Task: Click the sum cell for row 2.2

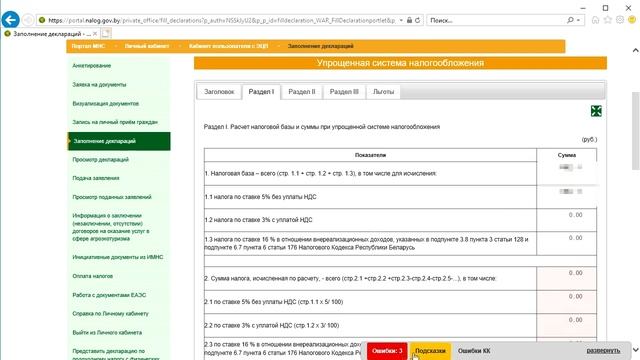Action: pyautogui.click(x=567, y=325)
